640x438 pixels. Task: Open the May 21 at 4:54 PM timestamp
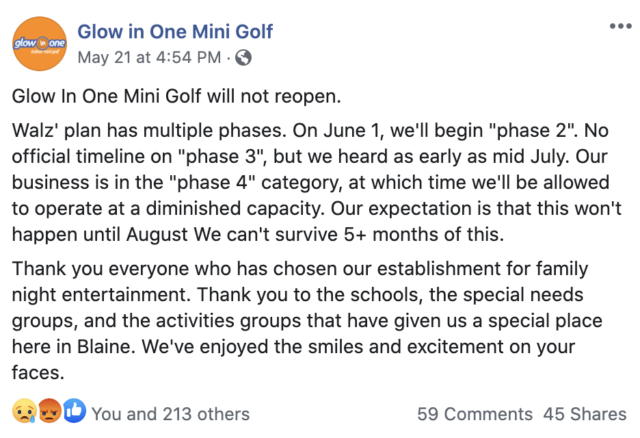point(152,56)
